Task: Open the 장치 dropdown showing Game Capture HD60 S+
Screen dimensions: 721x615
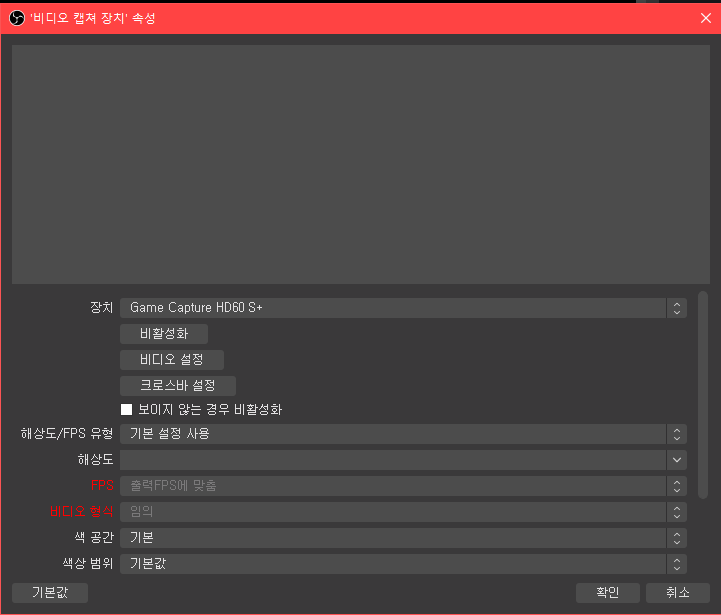Action: (403, 308)
